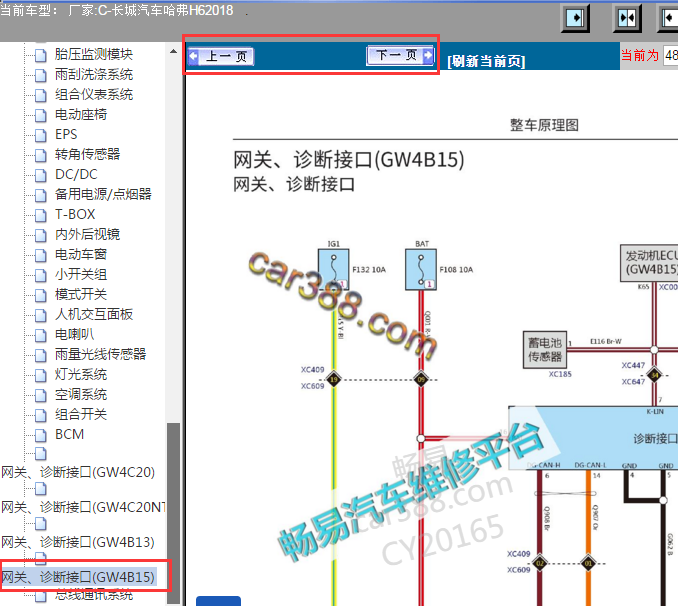This screenshot has height=606, width=678.
Task: Select 转角传感器 tree entry
Action: click(x=87, y=154)
